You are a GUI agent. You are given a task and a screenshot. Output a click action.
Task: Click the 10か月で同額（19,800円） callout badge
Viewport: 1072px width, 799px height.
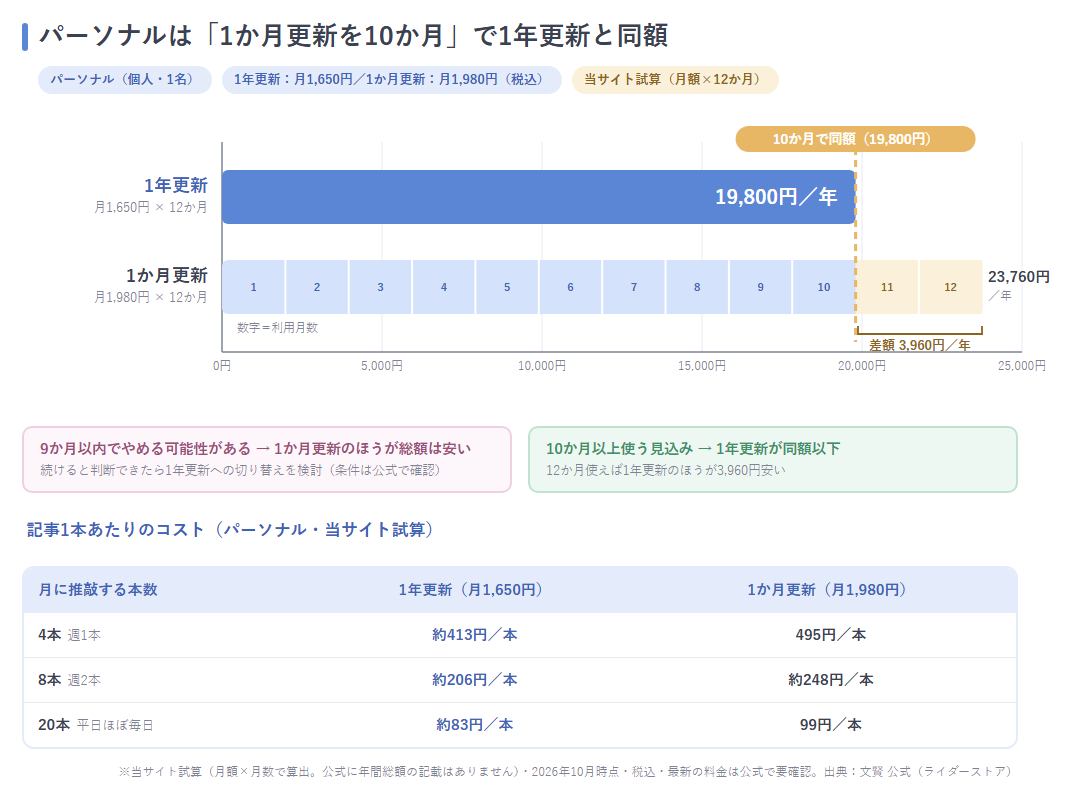tap(855, 139)
